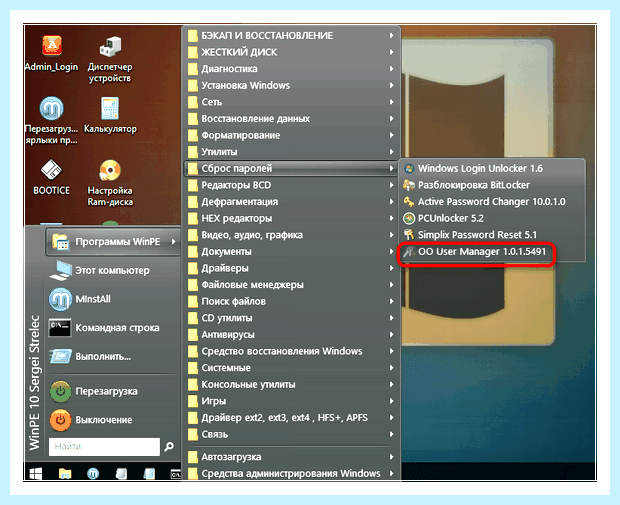Click the MInstAll icon in Start menu
620x505 pixels.
(x=60, y=299)
